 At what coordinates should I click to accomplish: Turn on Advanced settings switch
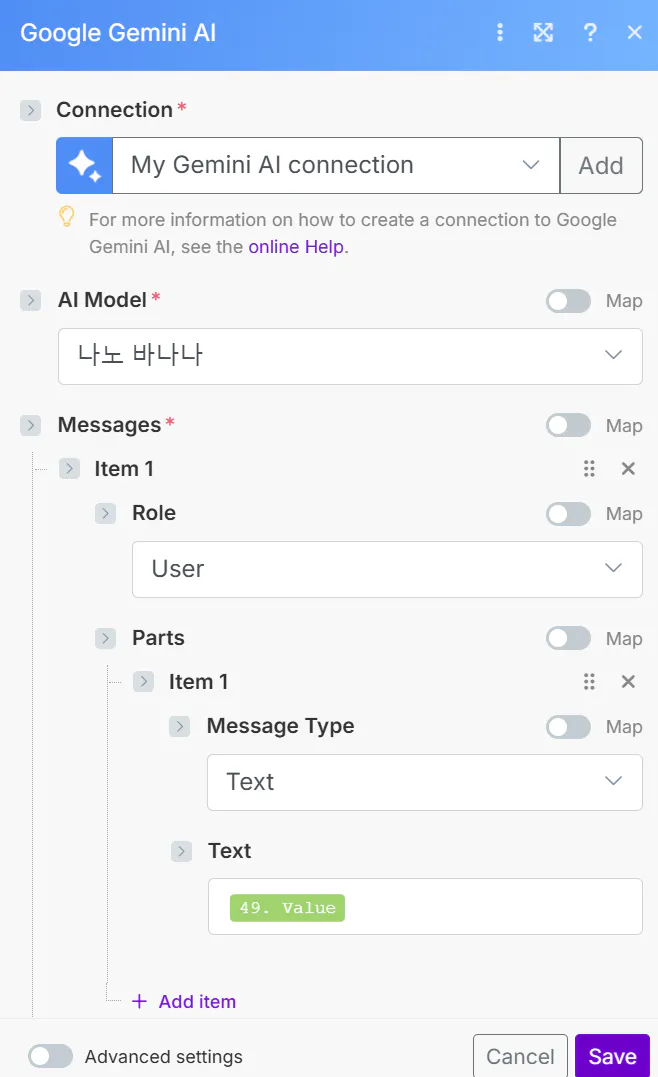(51, 1057)
